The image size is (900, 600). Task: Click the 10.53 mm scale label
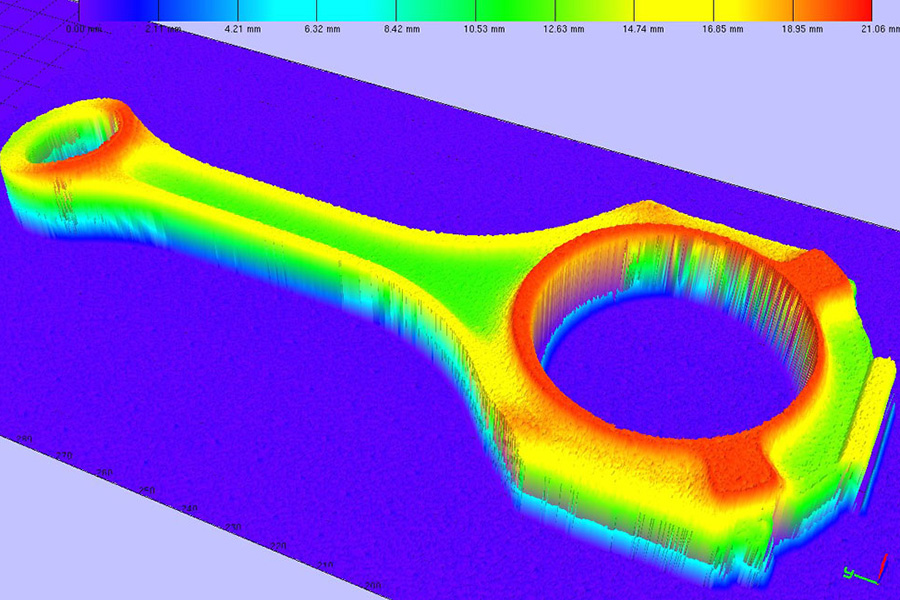pos(483,29)
